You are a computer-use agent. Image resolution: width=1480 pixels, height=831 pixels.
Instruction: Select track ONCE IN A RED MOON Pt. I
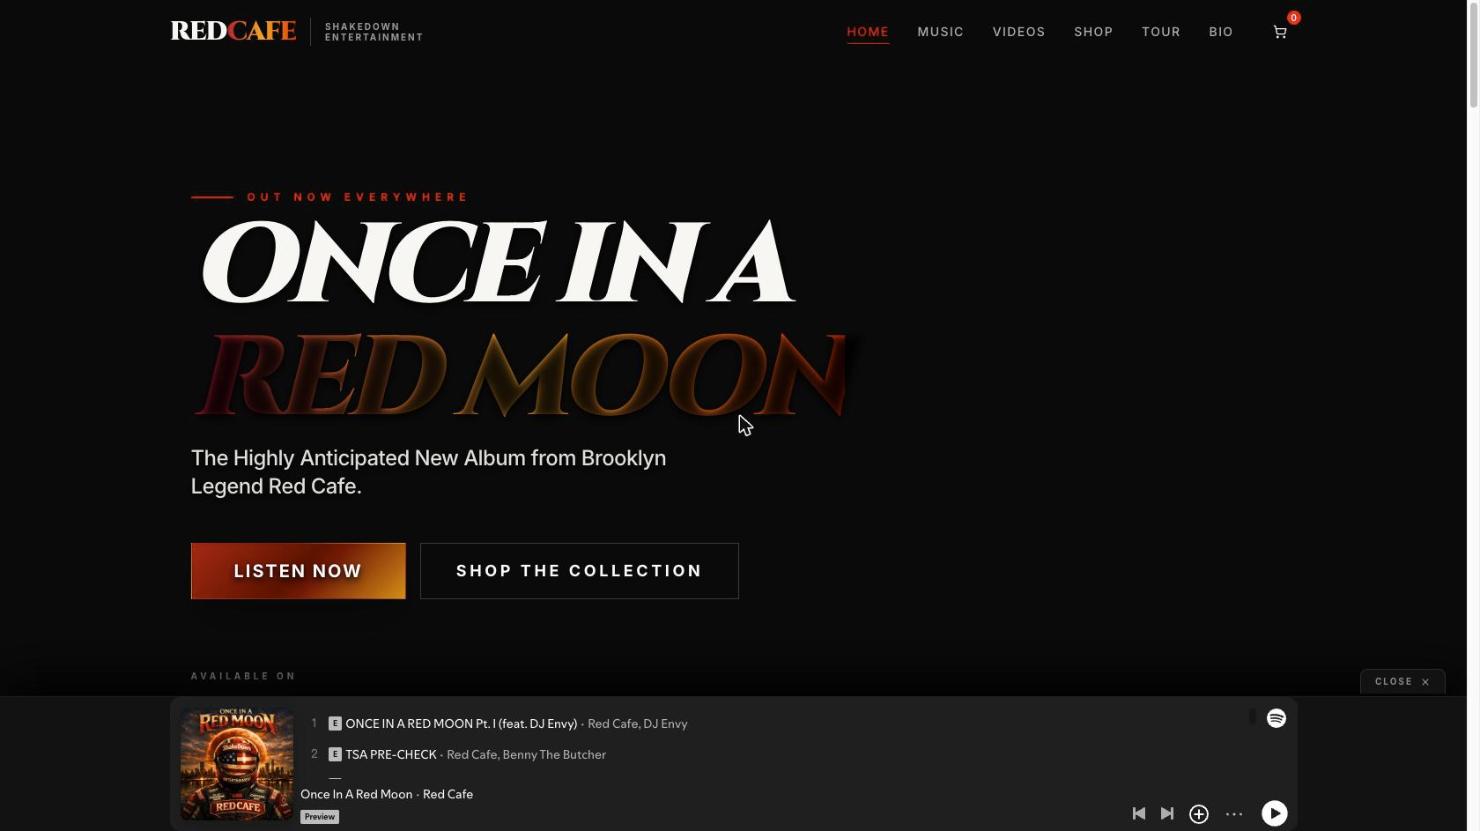click(461, 723)
